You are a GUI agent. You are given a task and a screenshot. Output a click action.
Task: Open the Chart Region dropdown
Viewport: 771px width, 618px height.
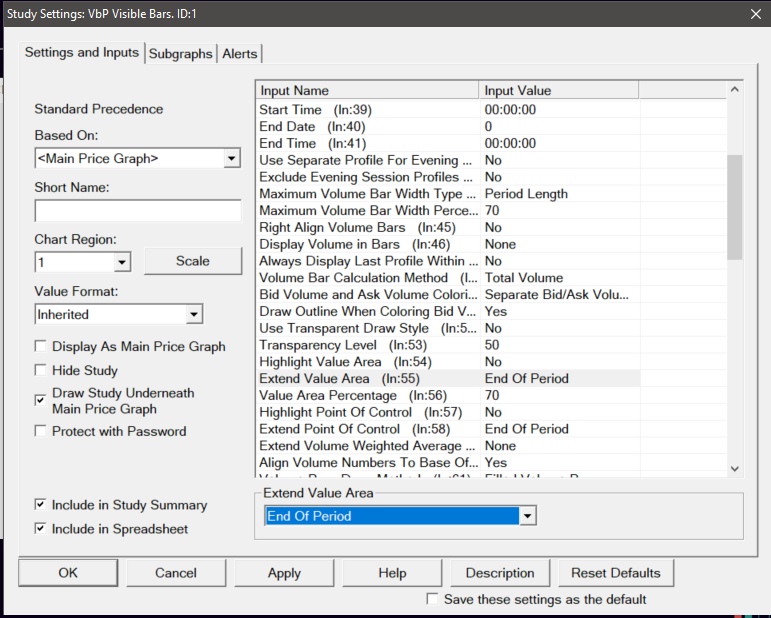(x=122, y=262)
